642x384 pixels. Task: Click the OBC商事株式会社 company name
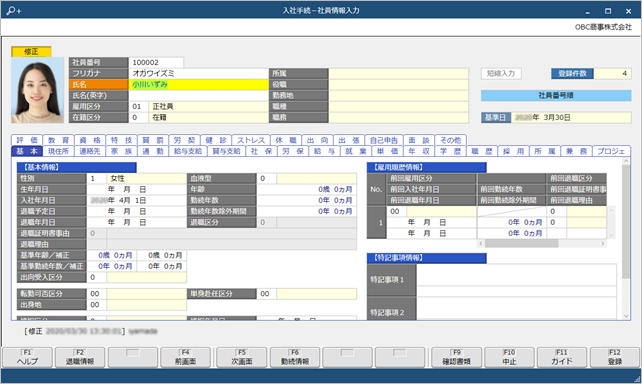pyautogui.click(x=603, y=27)
